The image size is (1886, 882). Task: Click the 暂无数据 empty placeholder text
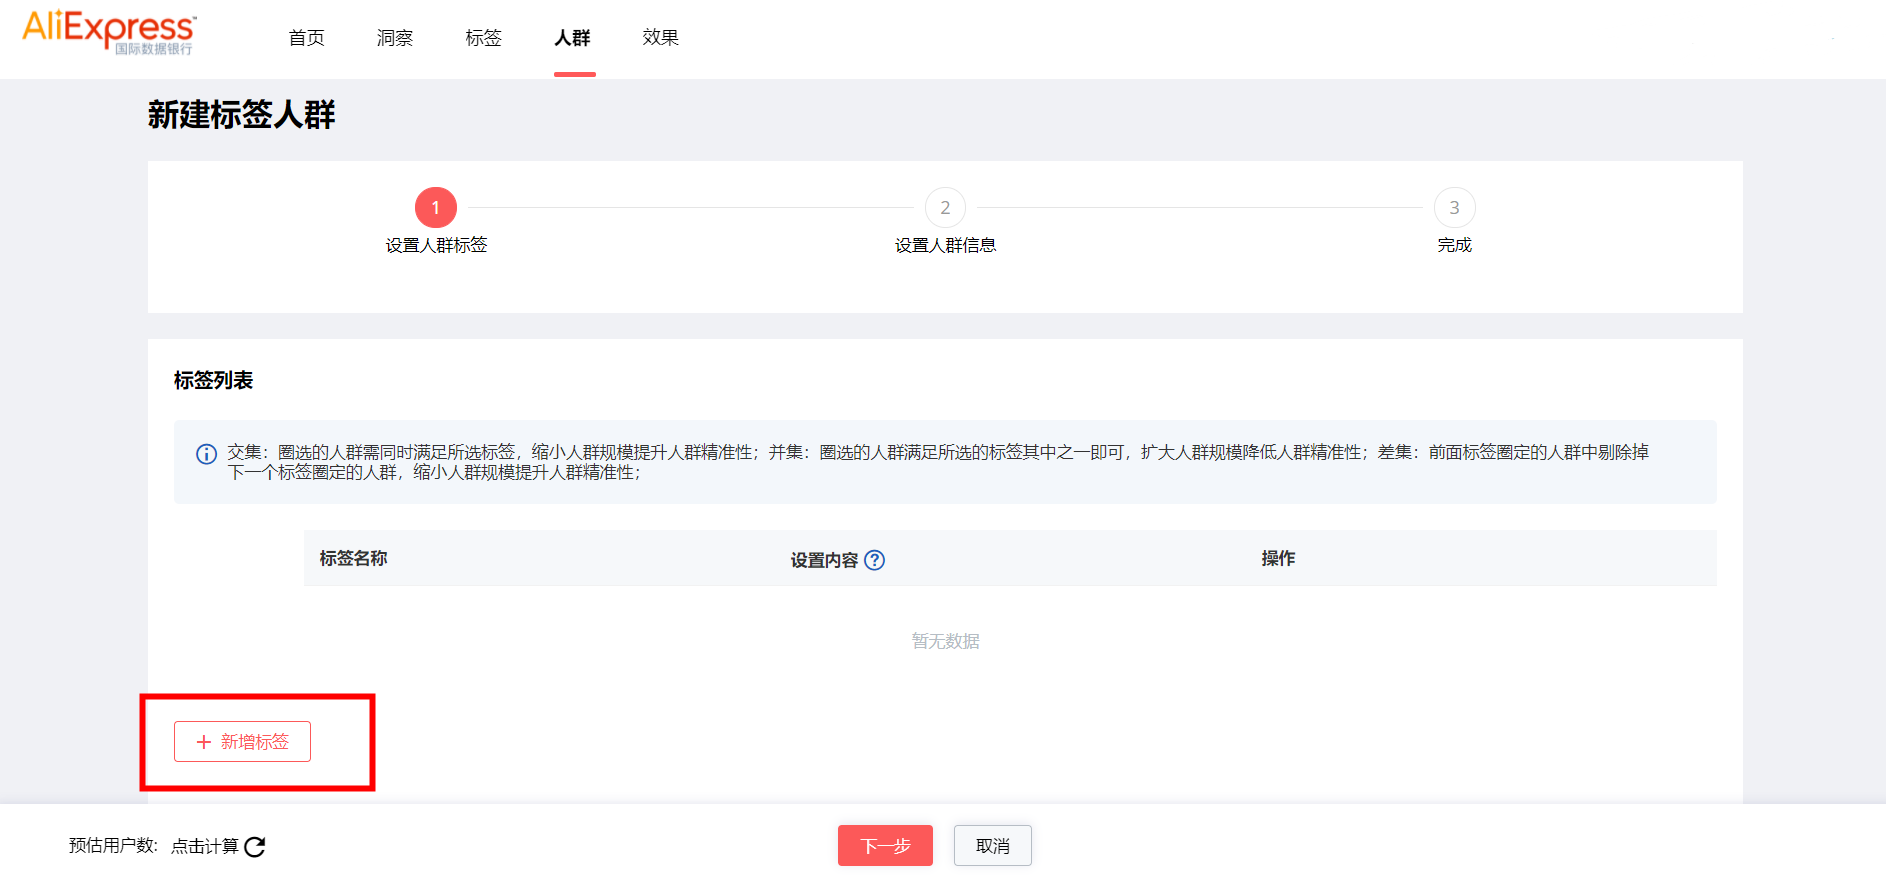point(945,641)
